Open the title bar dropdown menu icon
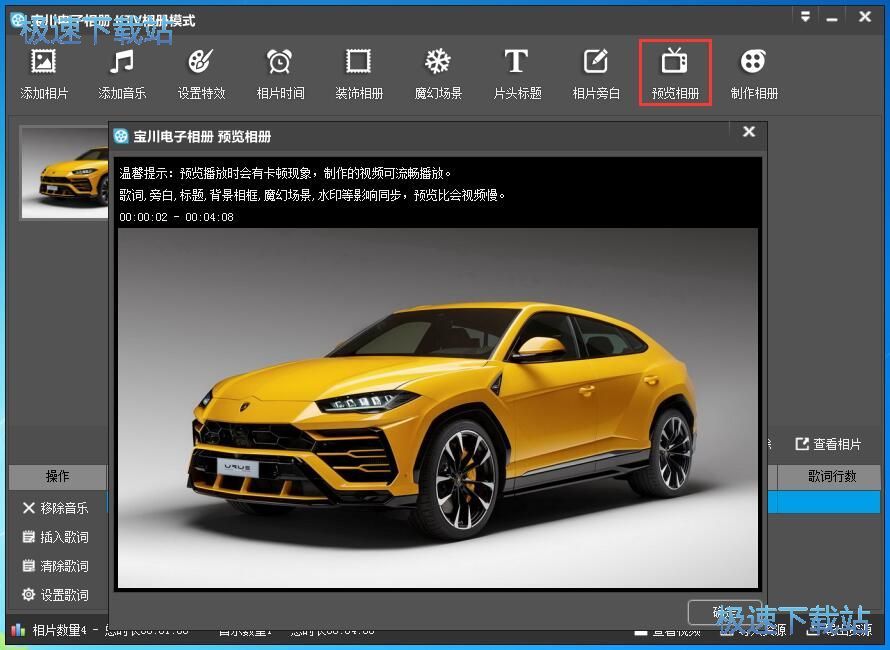This screenshot has height=650, width=890. (805, 17)
